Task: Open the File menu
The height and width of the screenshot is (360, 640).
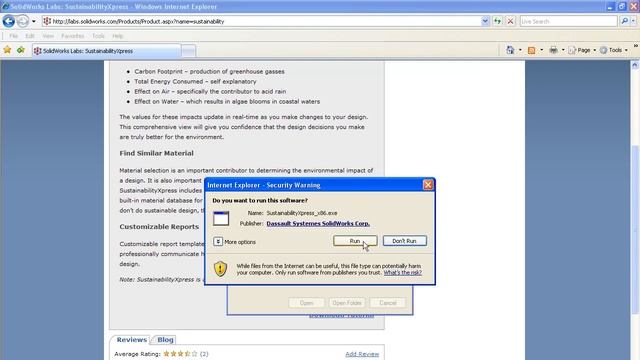Action: point(13,36)
